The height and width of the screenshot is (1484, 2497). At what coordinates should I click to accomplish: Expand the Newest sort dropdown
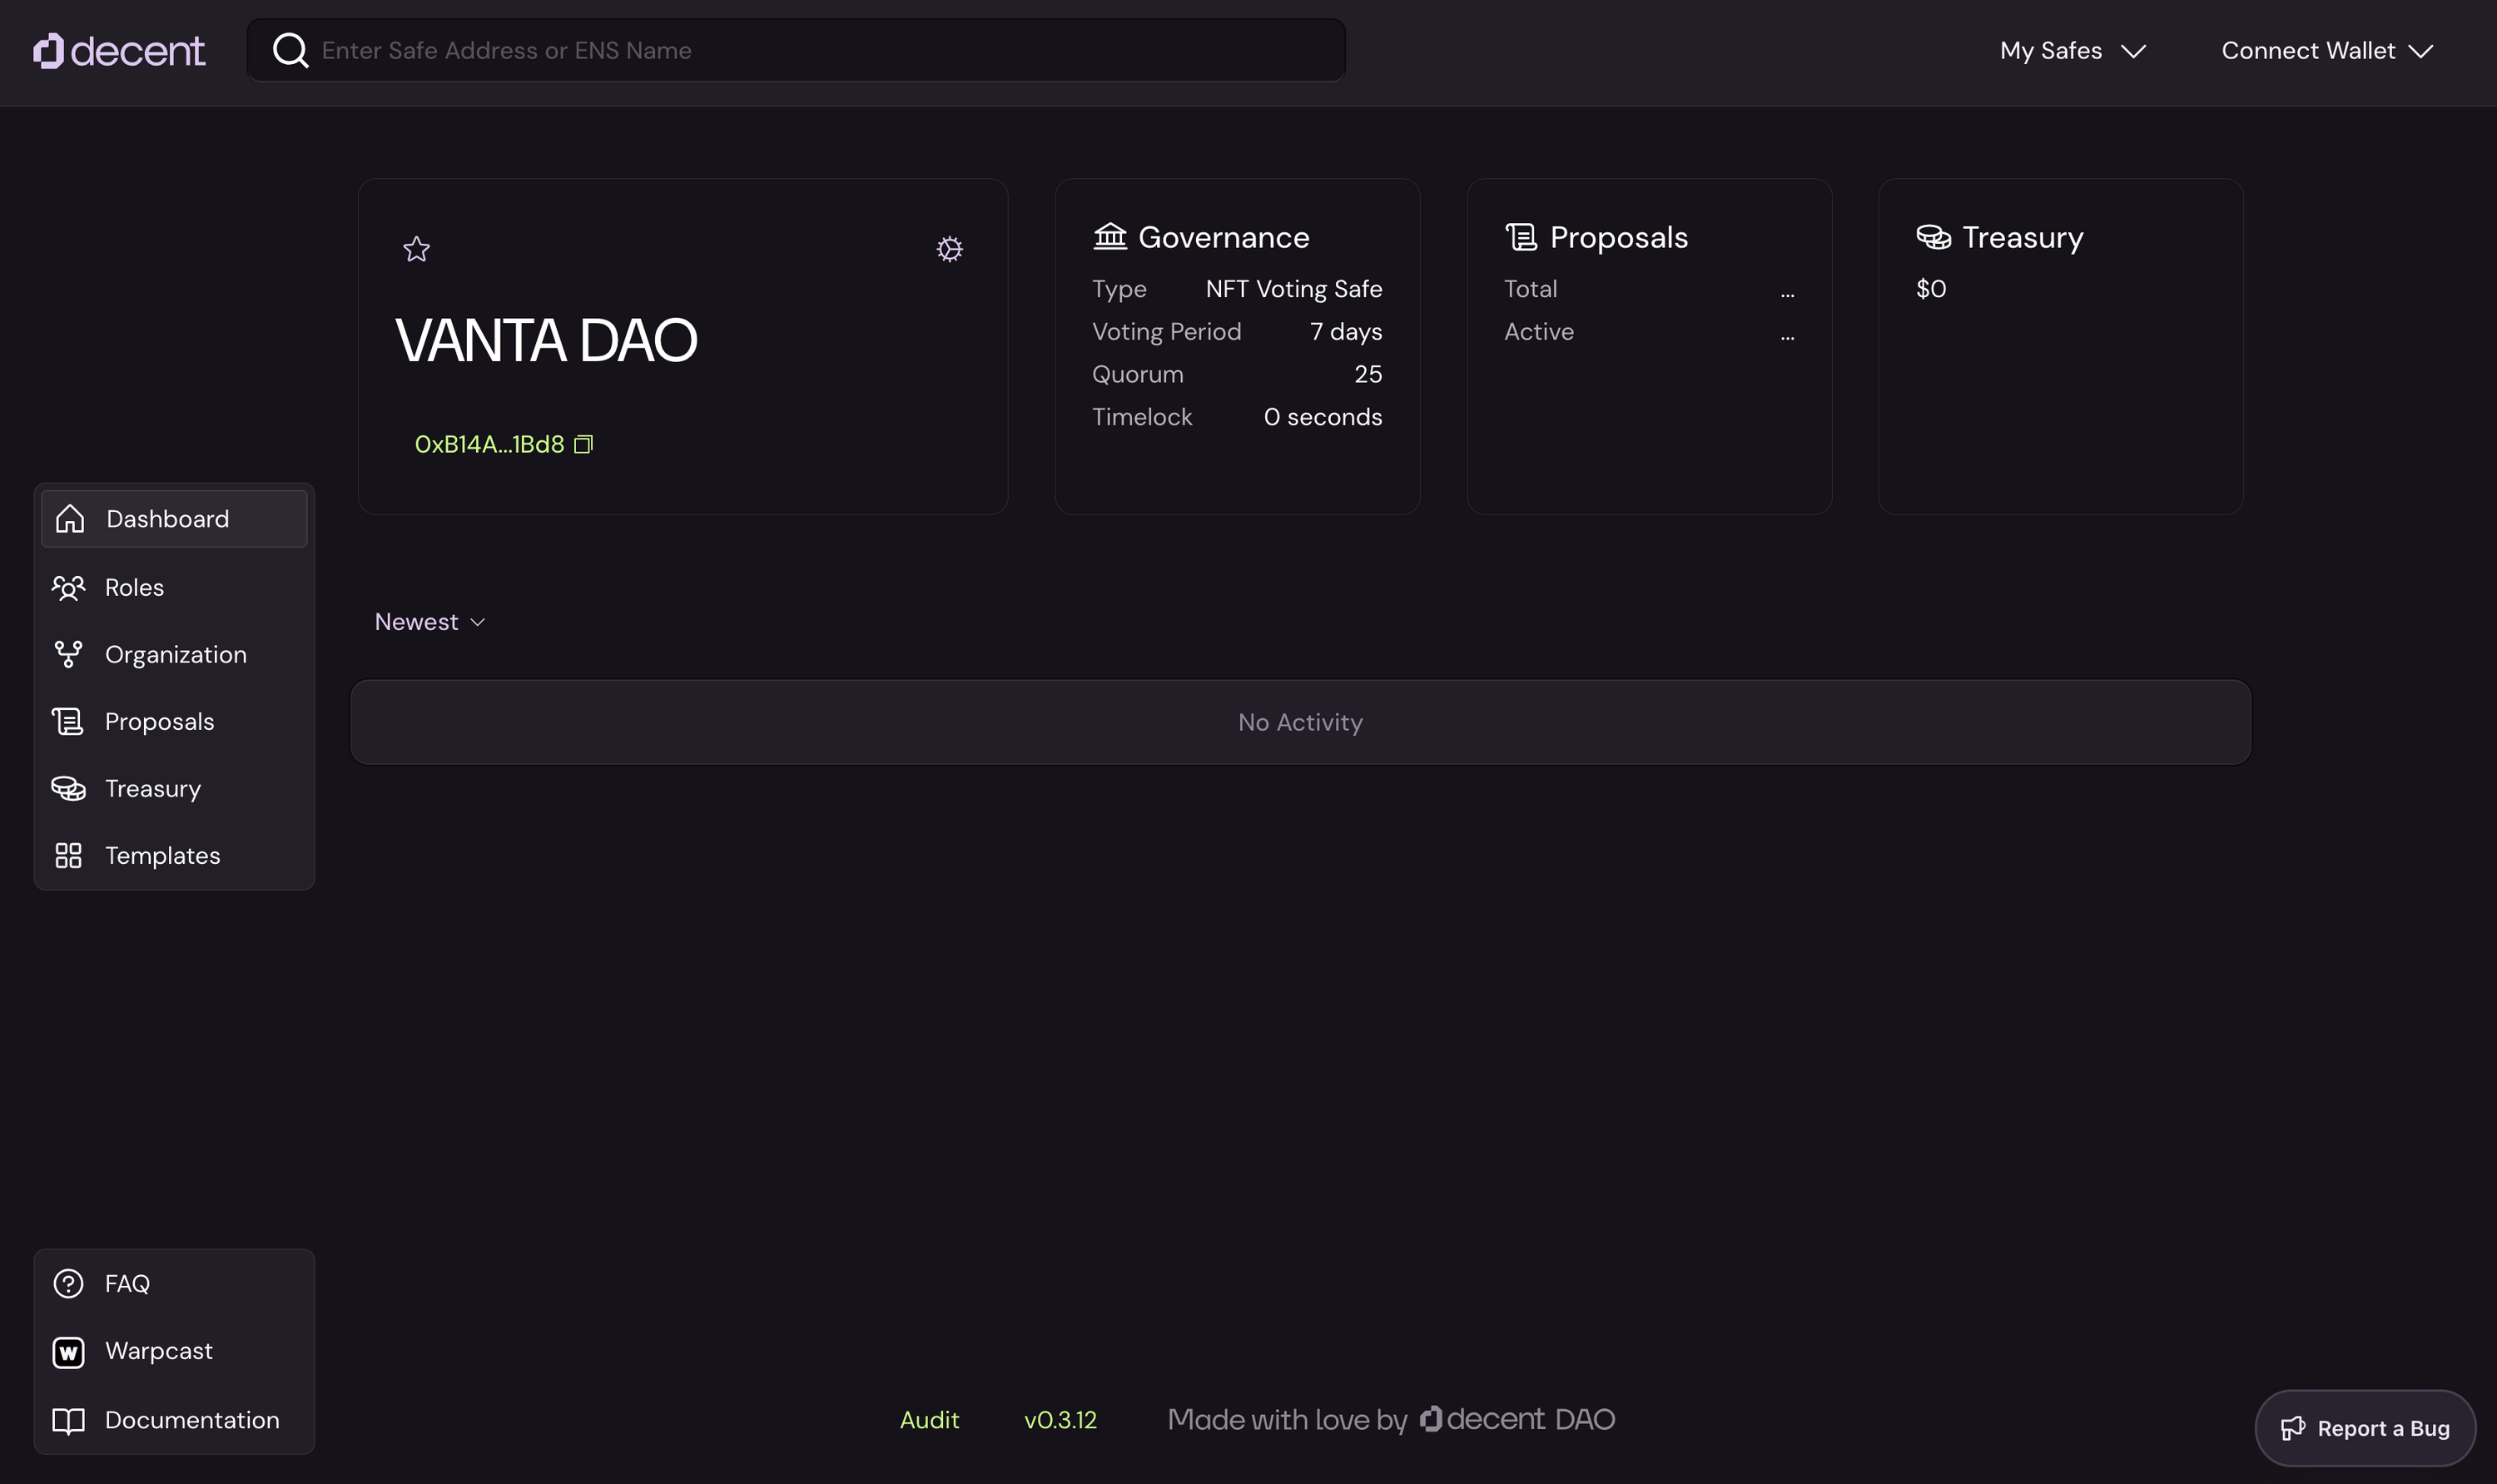tap(430, 622)
